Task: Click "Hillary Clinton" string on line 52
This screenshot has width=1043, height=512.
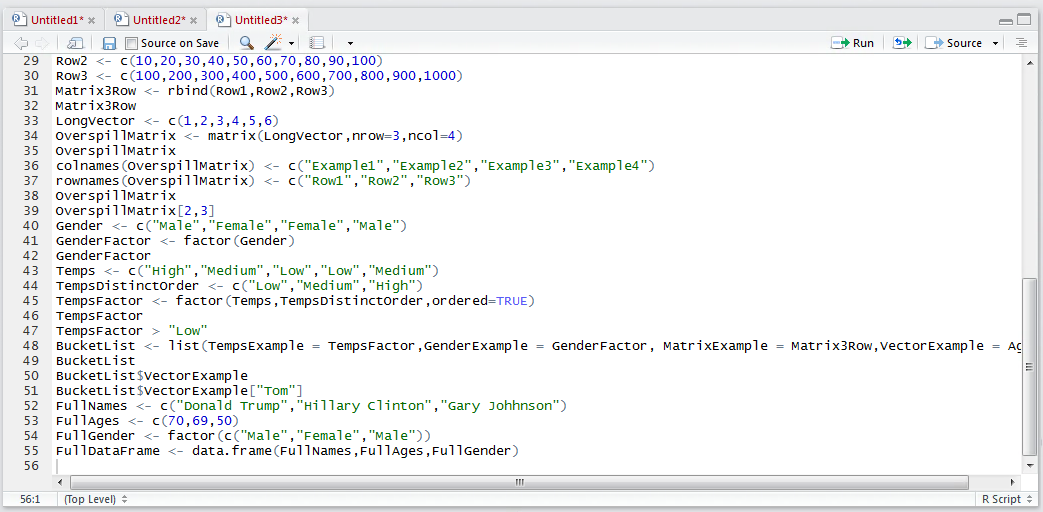Action: [366, 406]
